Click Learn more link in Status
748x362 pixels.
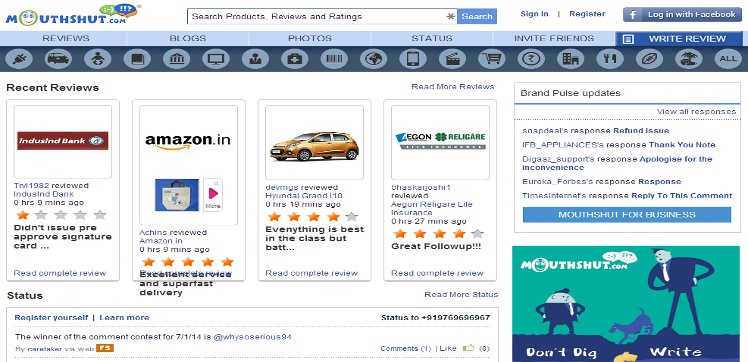[124, 317]
